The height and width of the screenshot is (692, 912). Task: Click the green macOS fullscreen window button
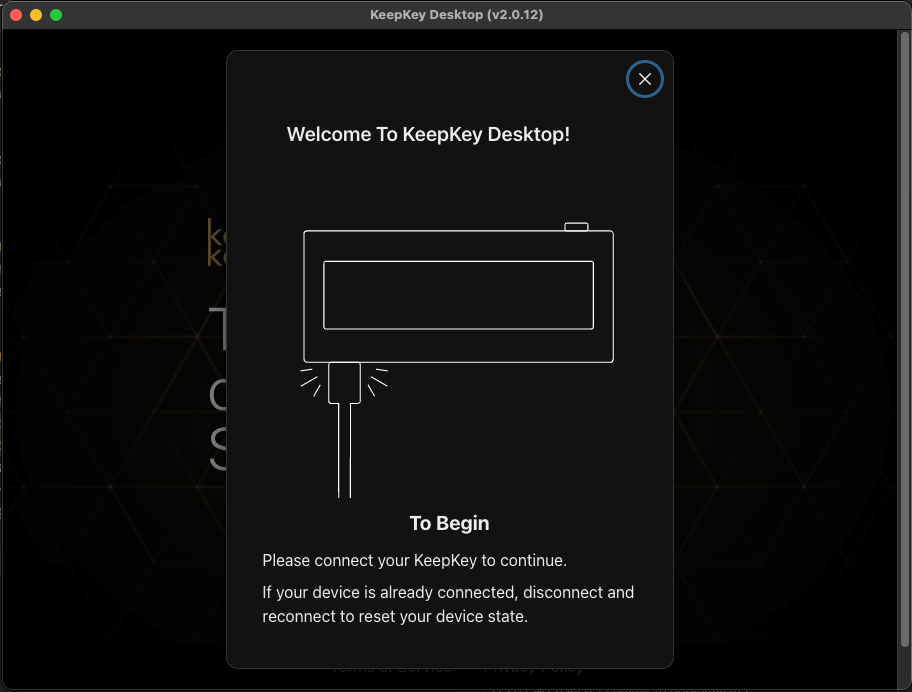coord(56,15)
